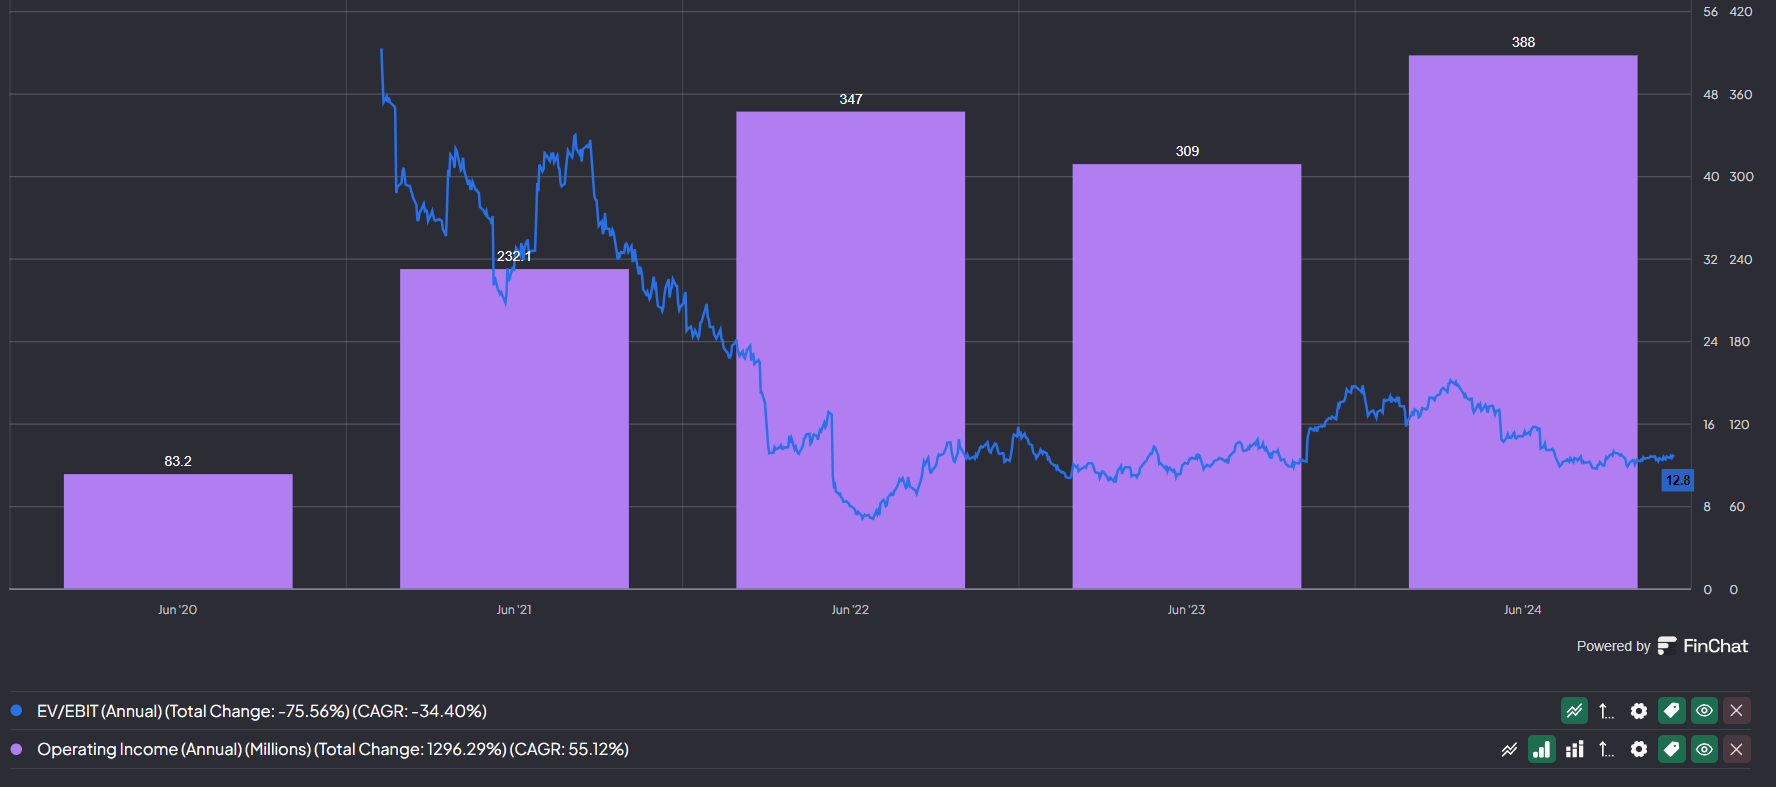Open settings gear for Operating Income series

pyautogui.click(x=1638, y=749)
